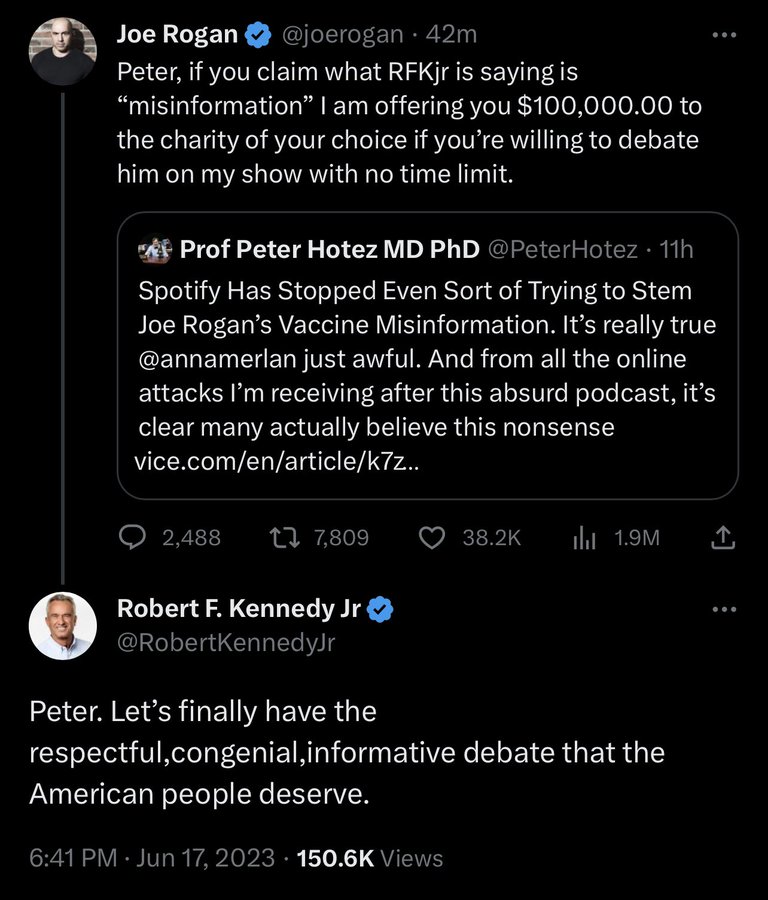Open more options on Joe Rogan's tweet
Image resolution: width=768 pixels, height=900 pixels.
point(724,36)
